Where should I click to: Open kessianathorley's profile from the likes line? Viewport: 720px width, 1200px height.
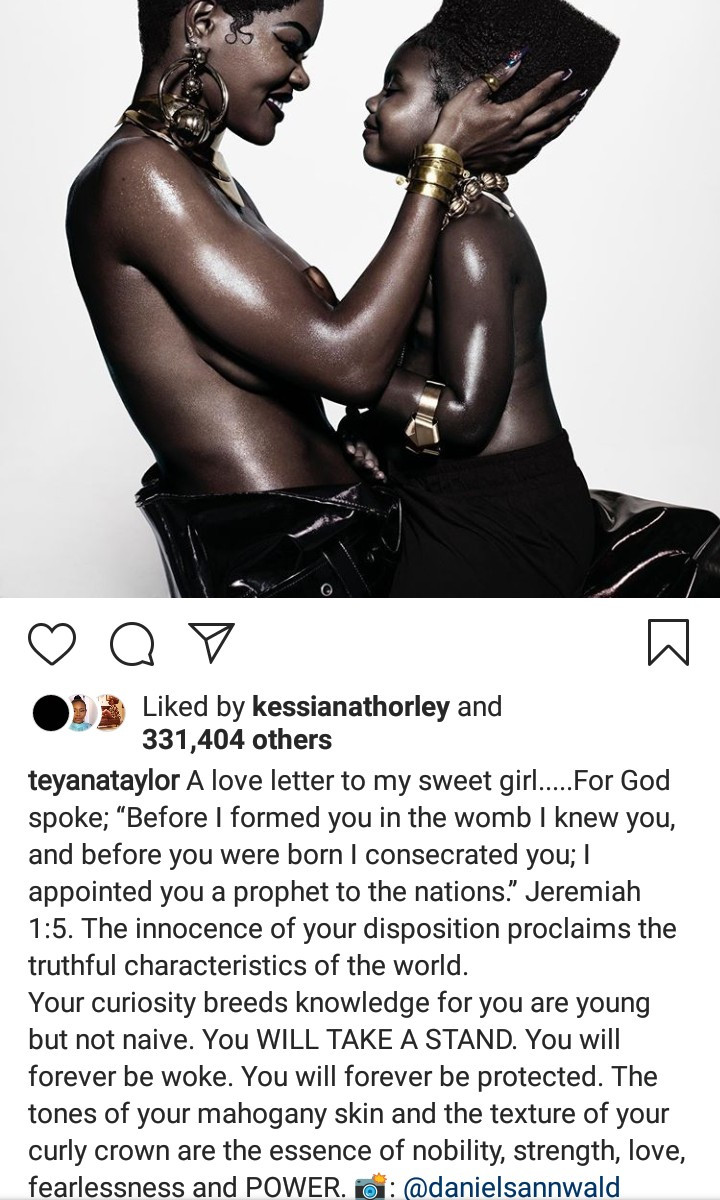click(352, 707)
